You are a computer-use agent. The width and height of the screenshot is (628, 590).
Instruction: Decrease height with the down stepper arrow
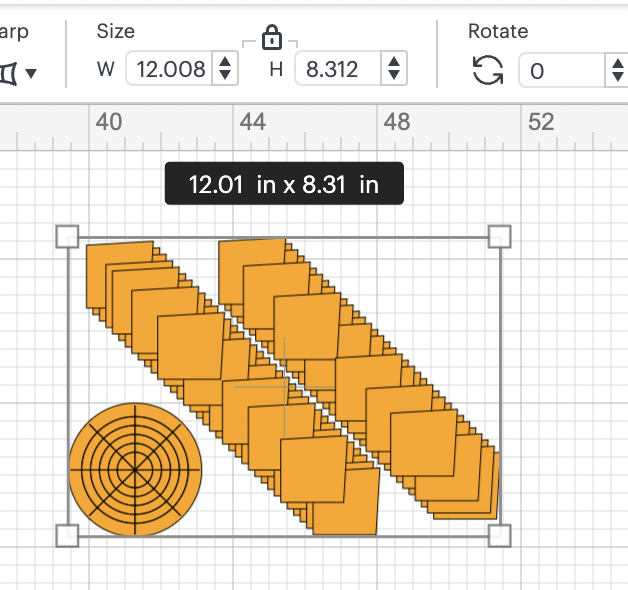coord(394,75)
